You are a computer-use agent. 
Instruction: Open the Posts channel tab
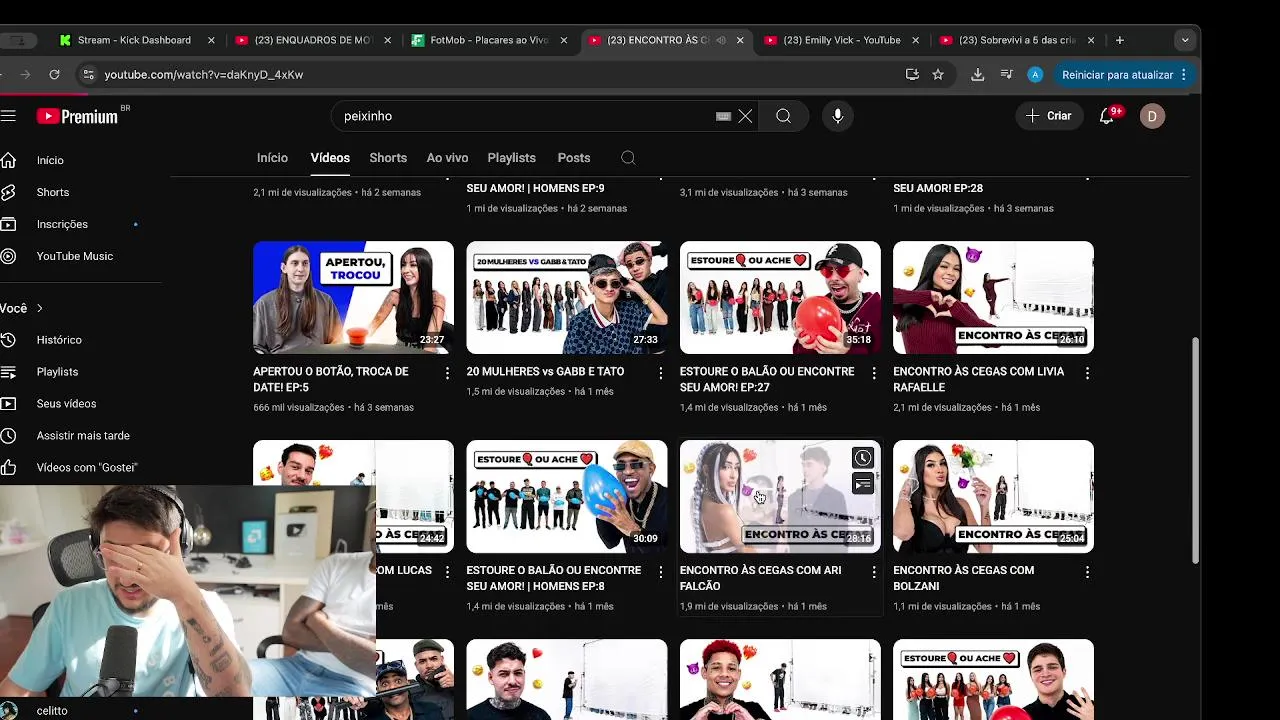574,158
